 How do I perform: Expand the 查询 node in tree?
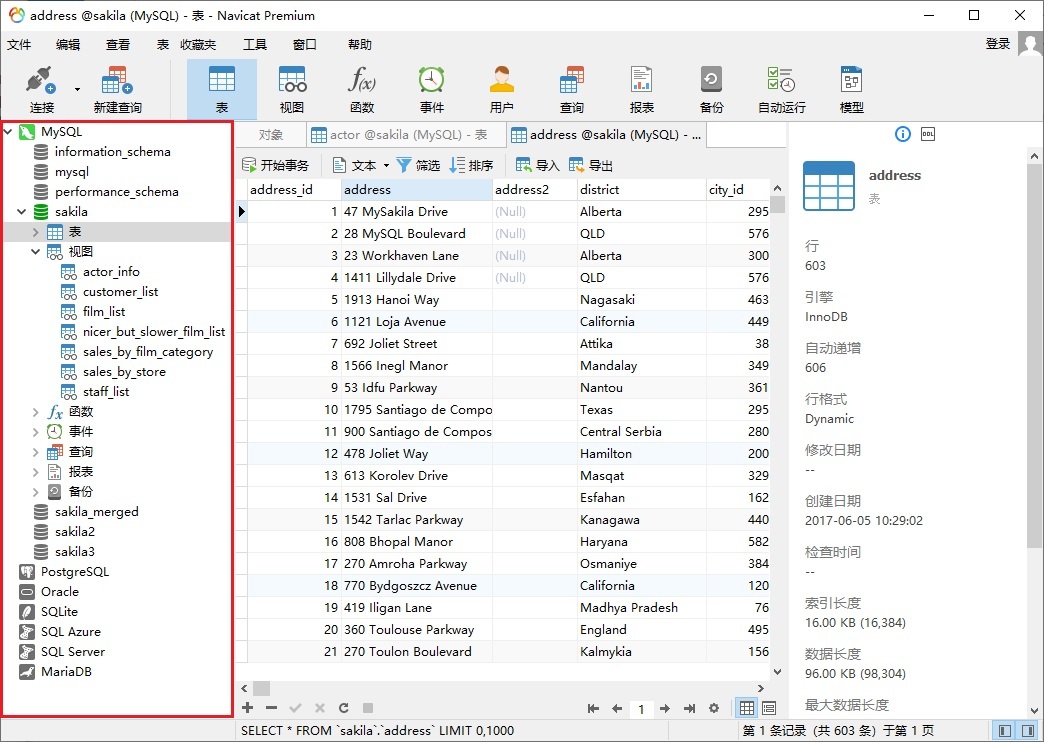(x=35, y=452)
